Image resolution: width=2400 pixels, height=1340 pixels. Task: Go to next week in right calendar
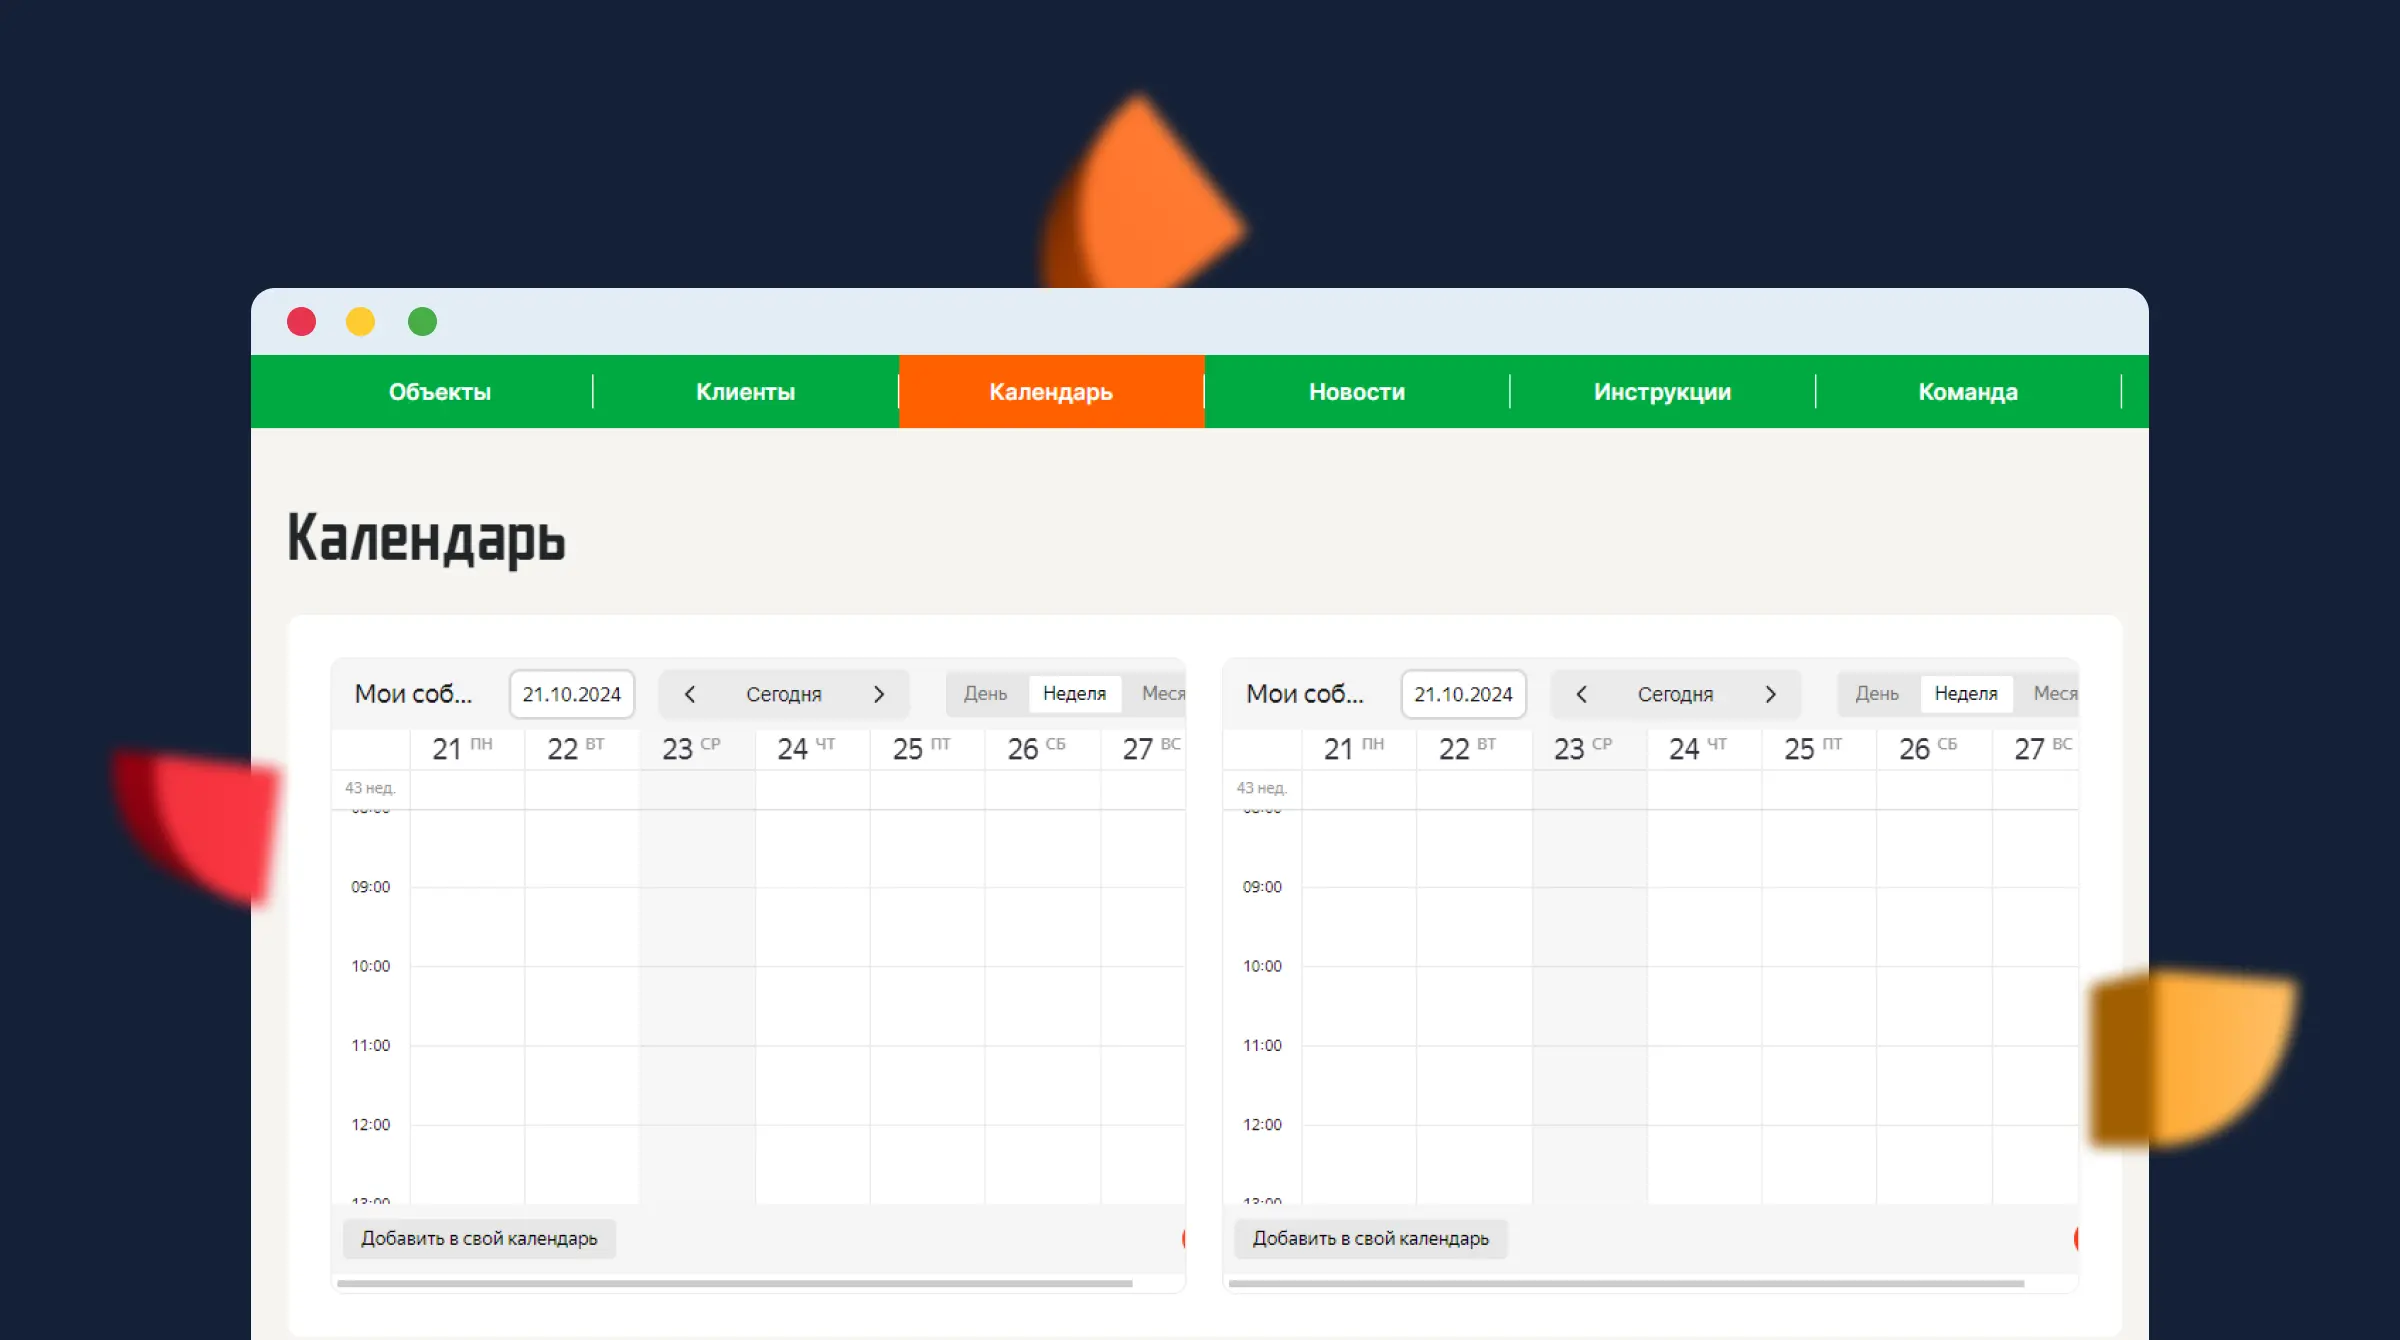click(x=1770, y=694)
